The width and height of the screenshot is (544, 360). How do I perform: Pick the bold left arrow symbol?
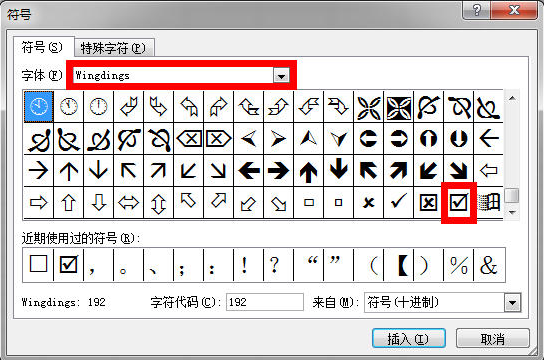click(248, 171)
